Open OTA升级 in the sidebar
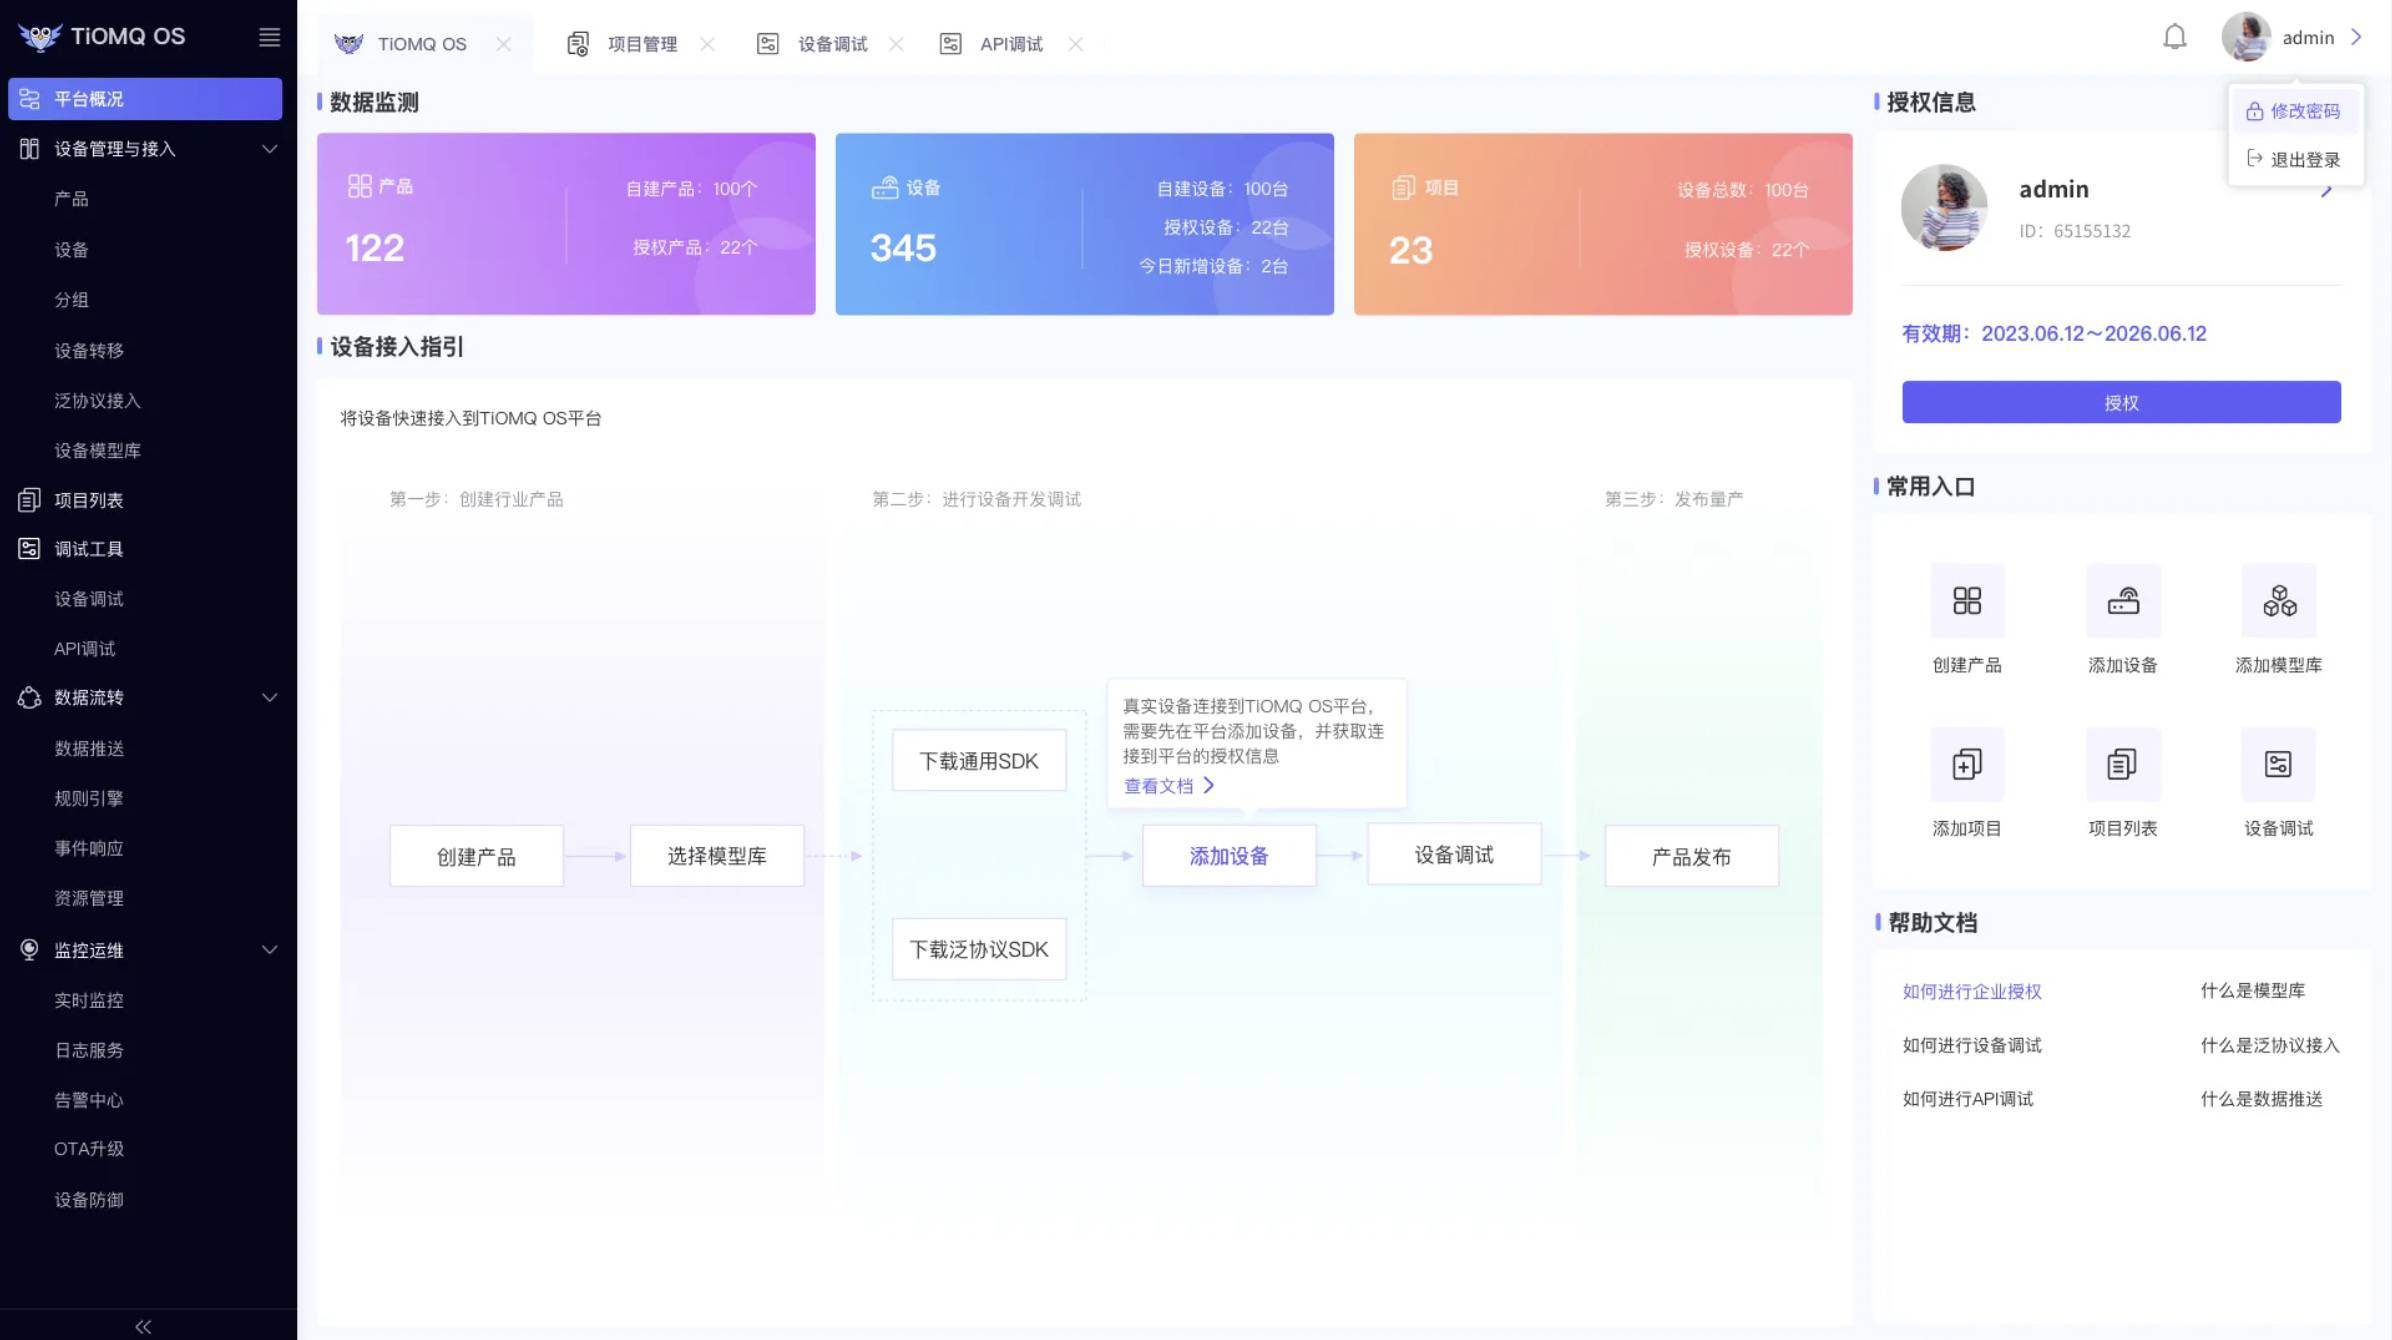2392x1340 pixels. [x=89, y=1149]
